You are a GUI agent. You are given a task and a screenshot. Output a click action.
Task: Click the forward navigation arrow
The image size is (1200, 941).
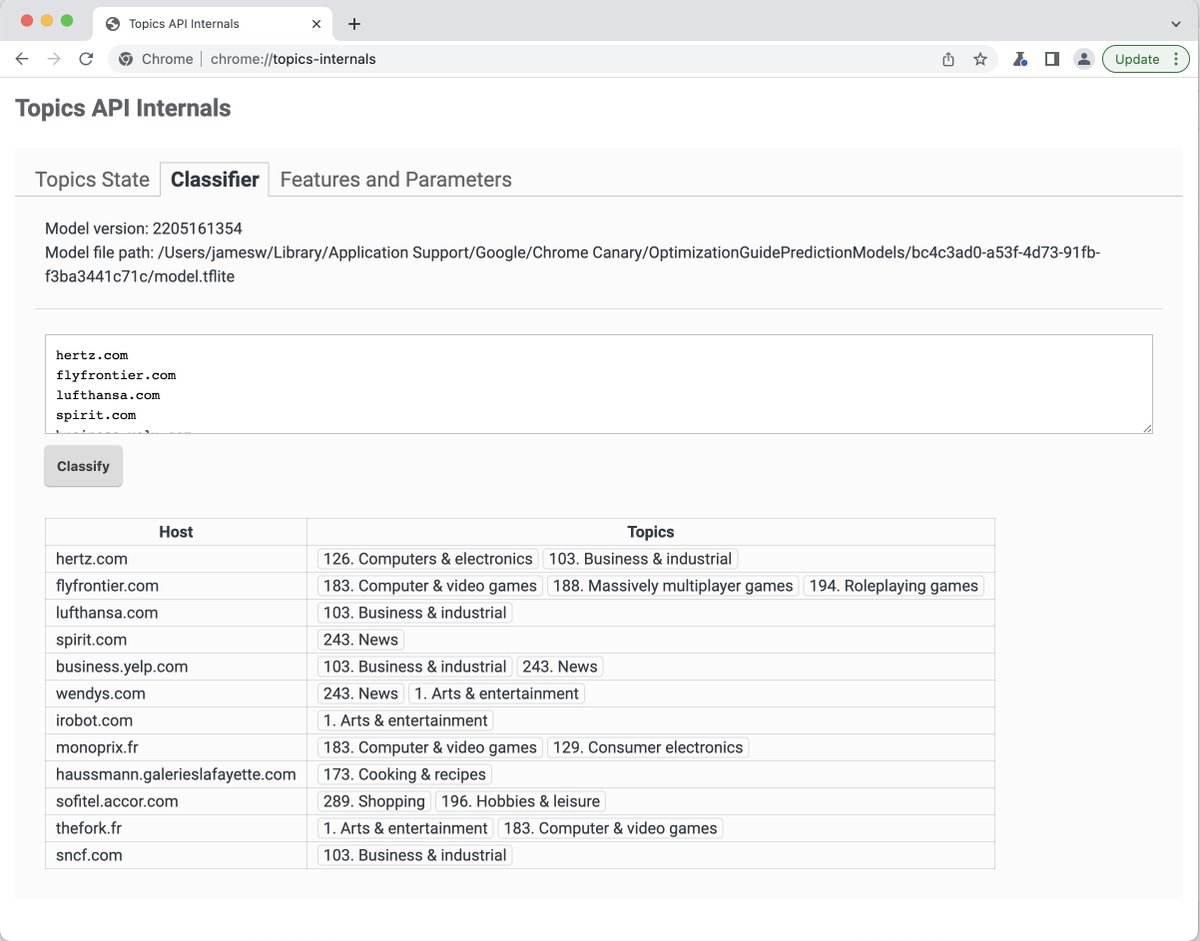(54, 59)
